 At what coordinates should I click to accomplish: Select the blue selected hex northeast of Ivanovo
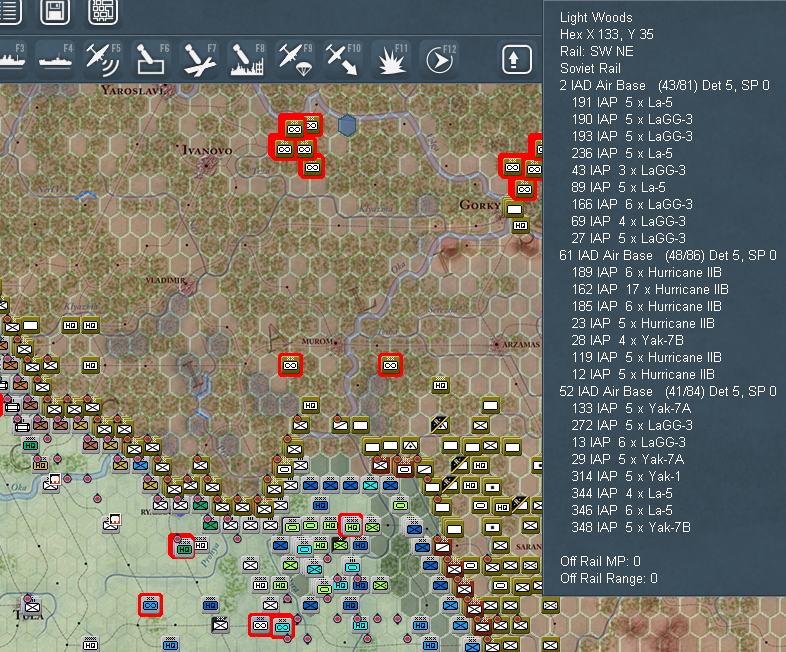(347, 125)
